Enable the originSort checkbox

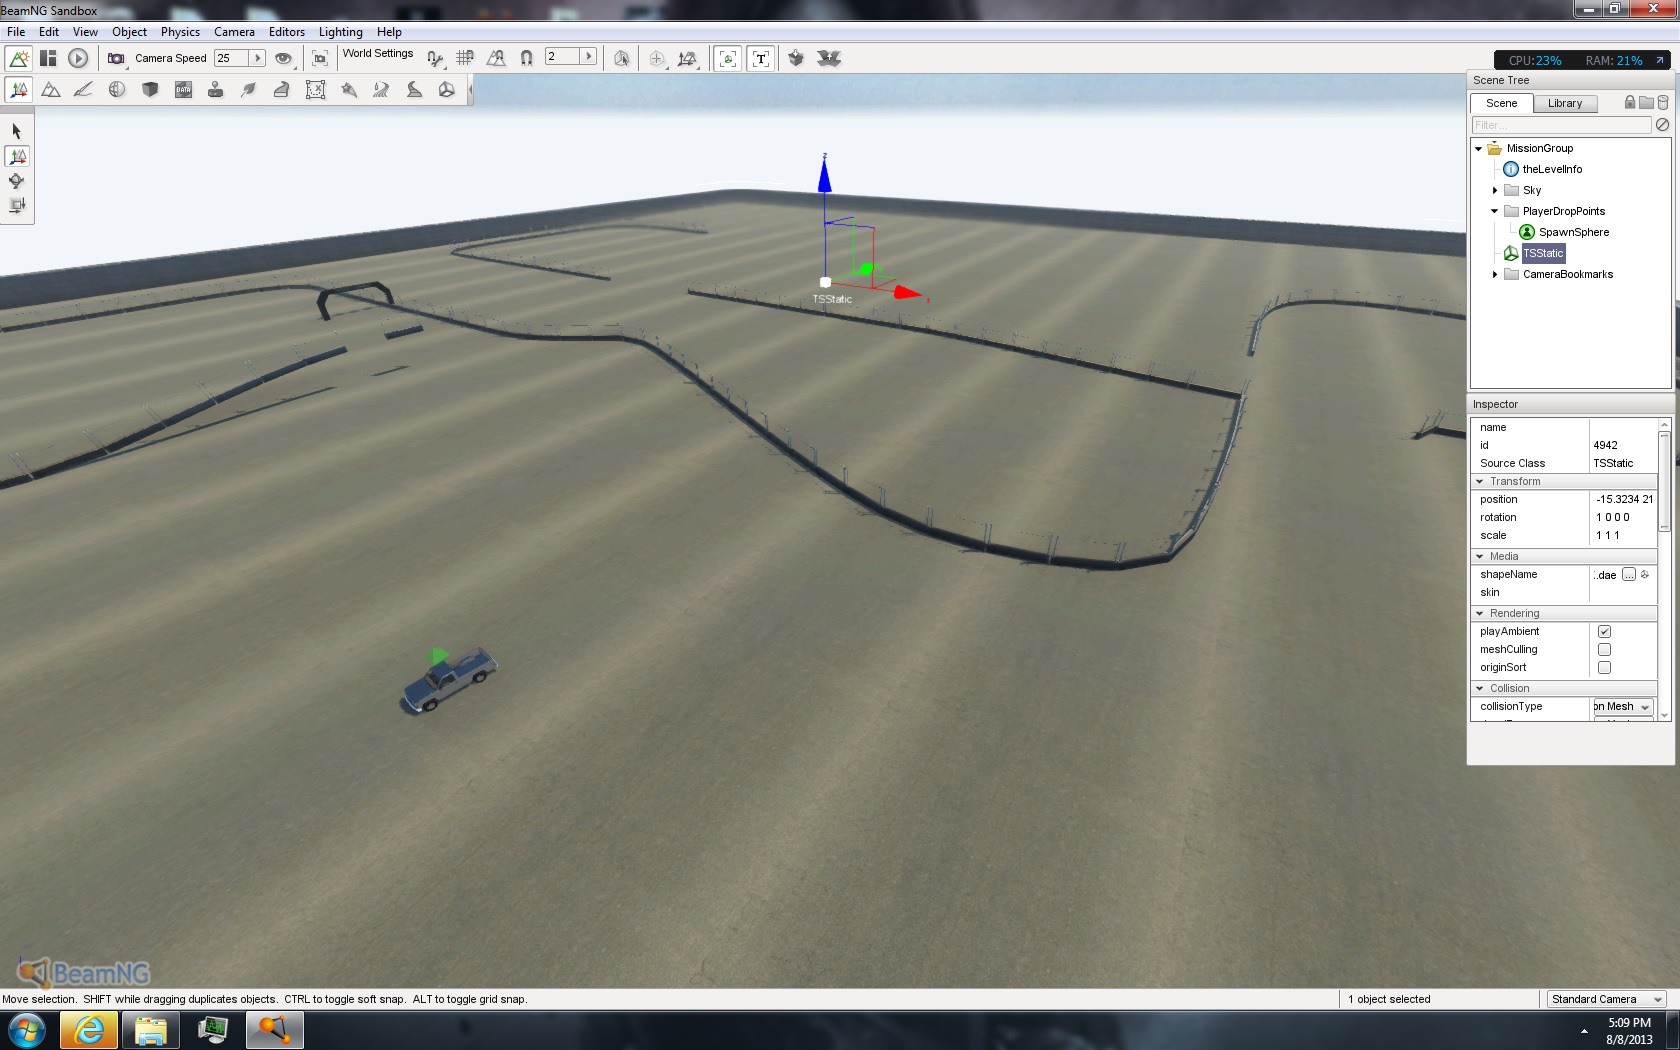tap(1604, 668)
